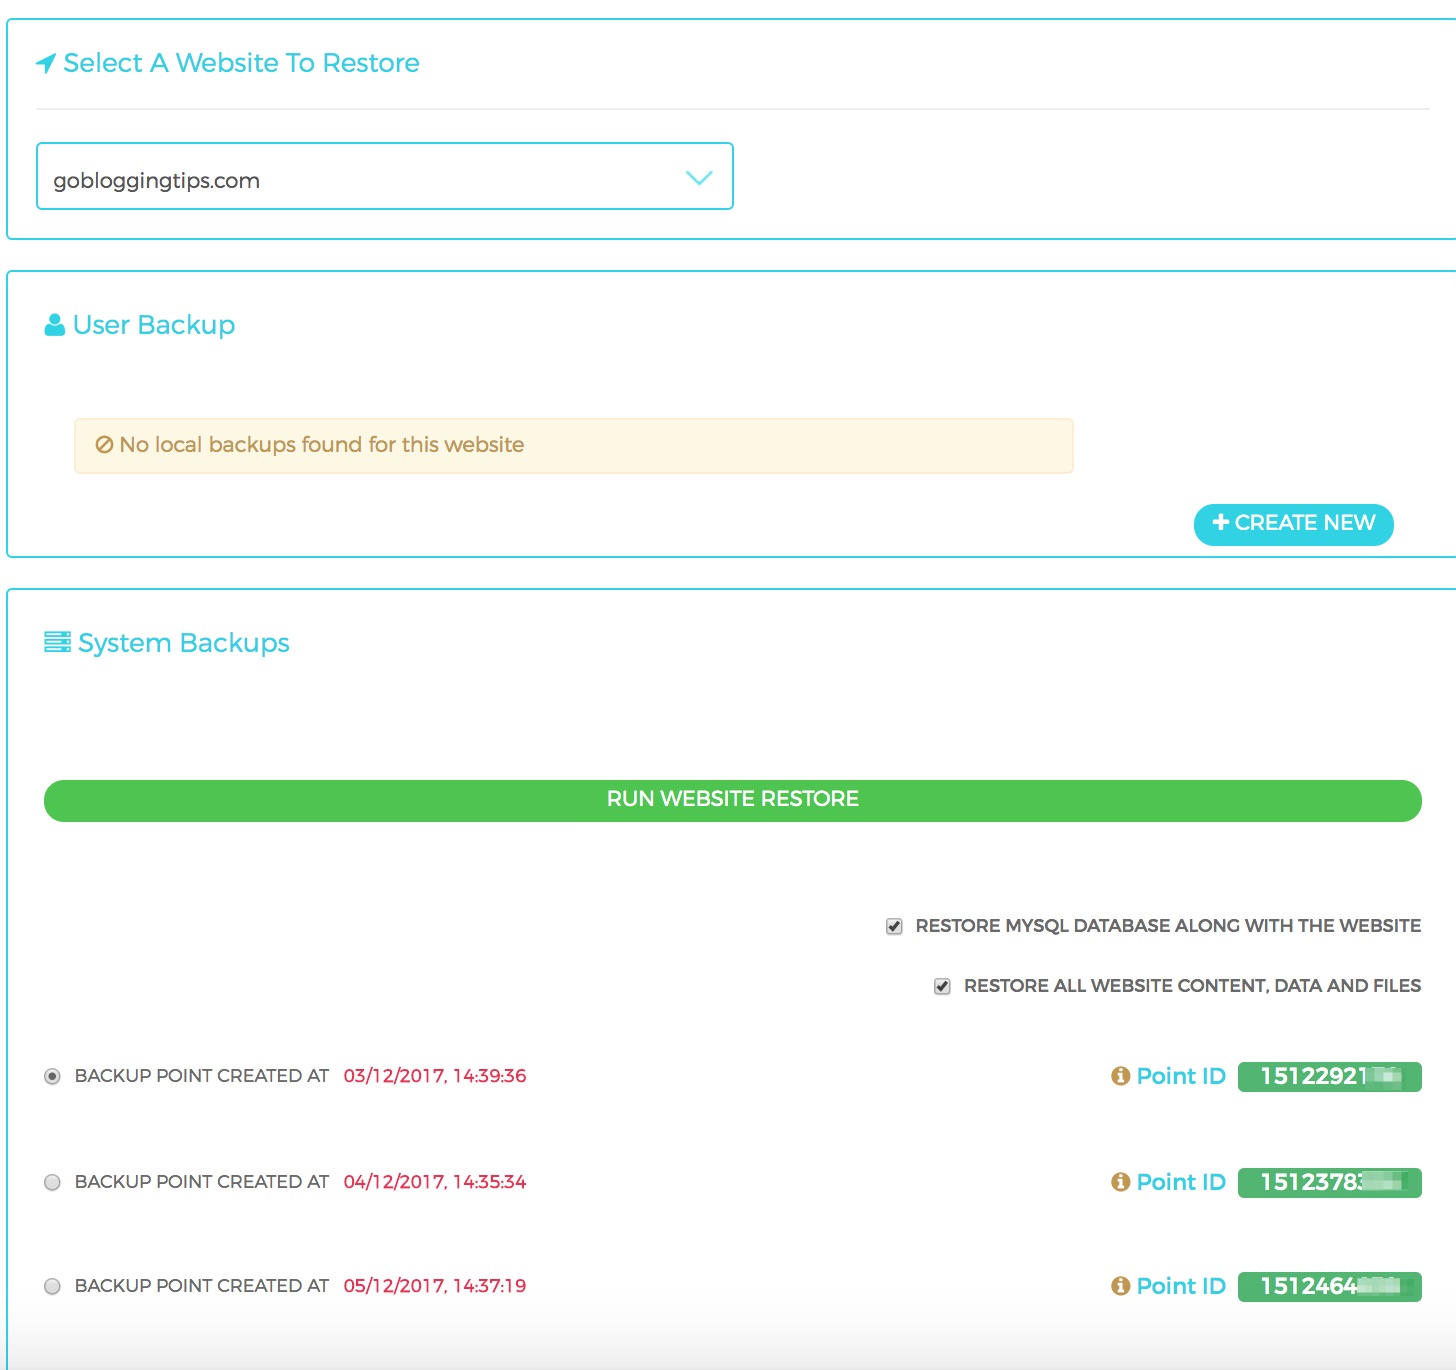The height and width of the screenshot is (1370, 1456).
Task: Open the gobloggingtips.com website dropdown
Action: pos(385,176)
